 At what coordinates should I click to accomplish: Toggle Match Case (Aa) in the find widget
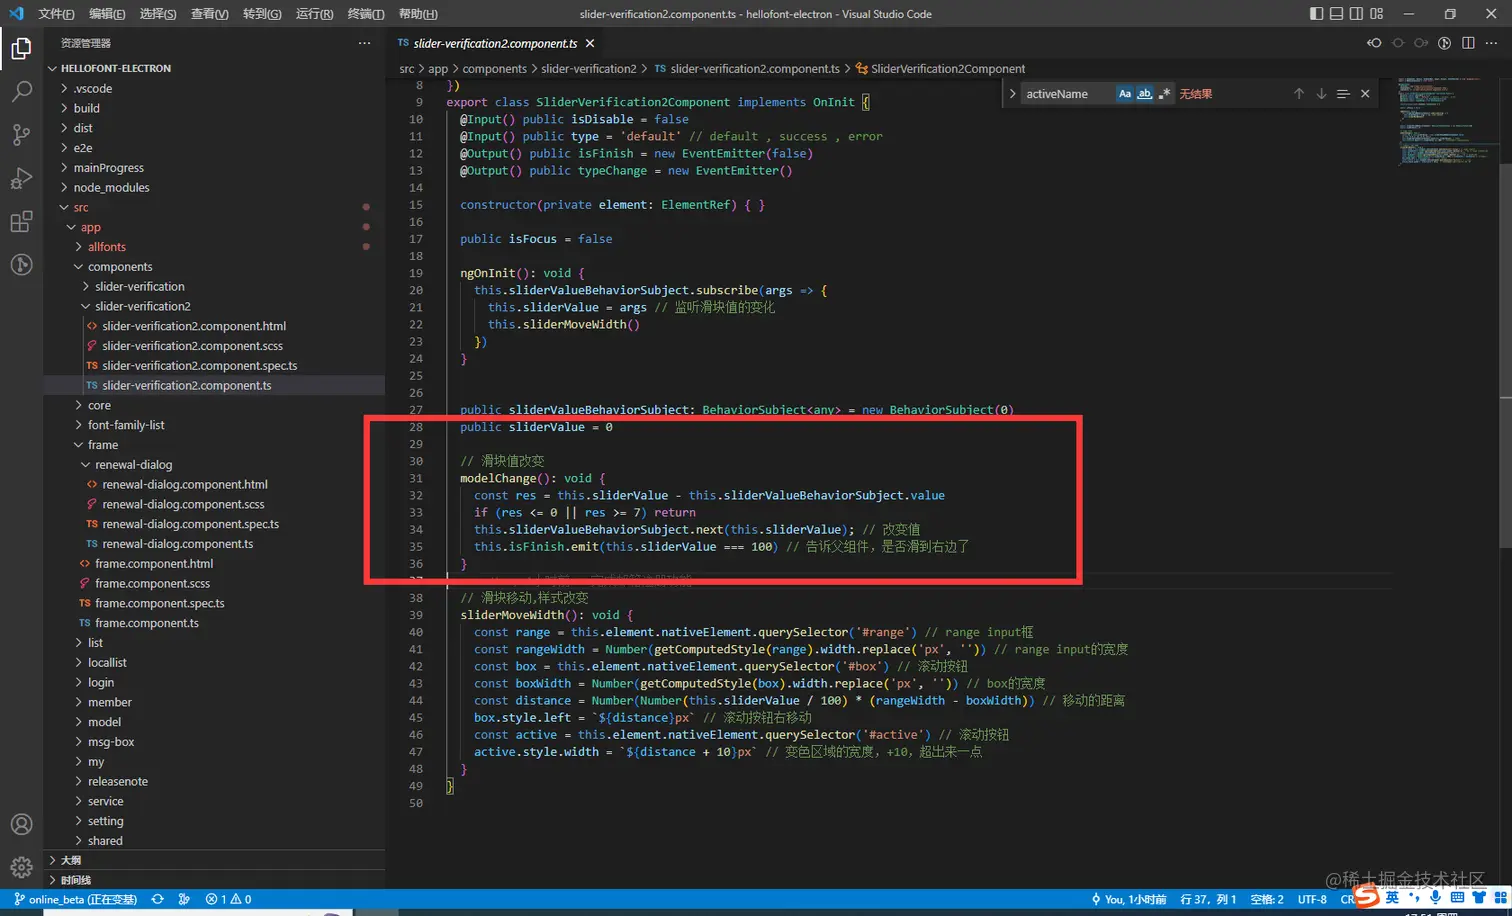[x=1125, y=94]
